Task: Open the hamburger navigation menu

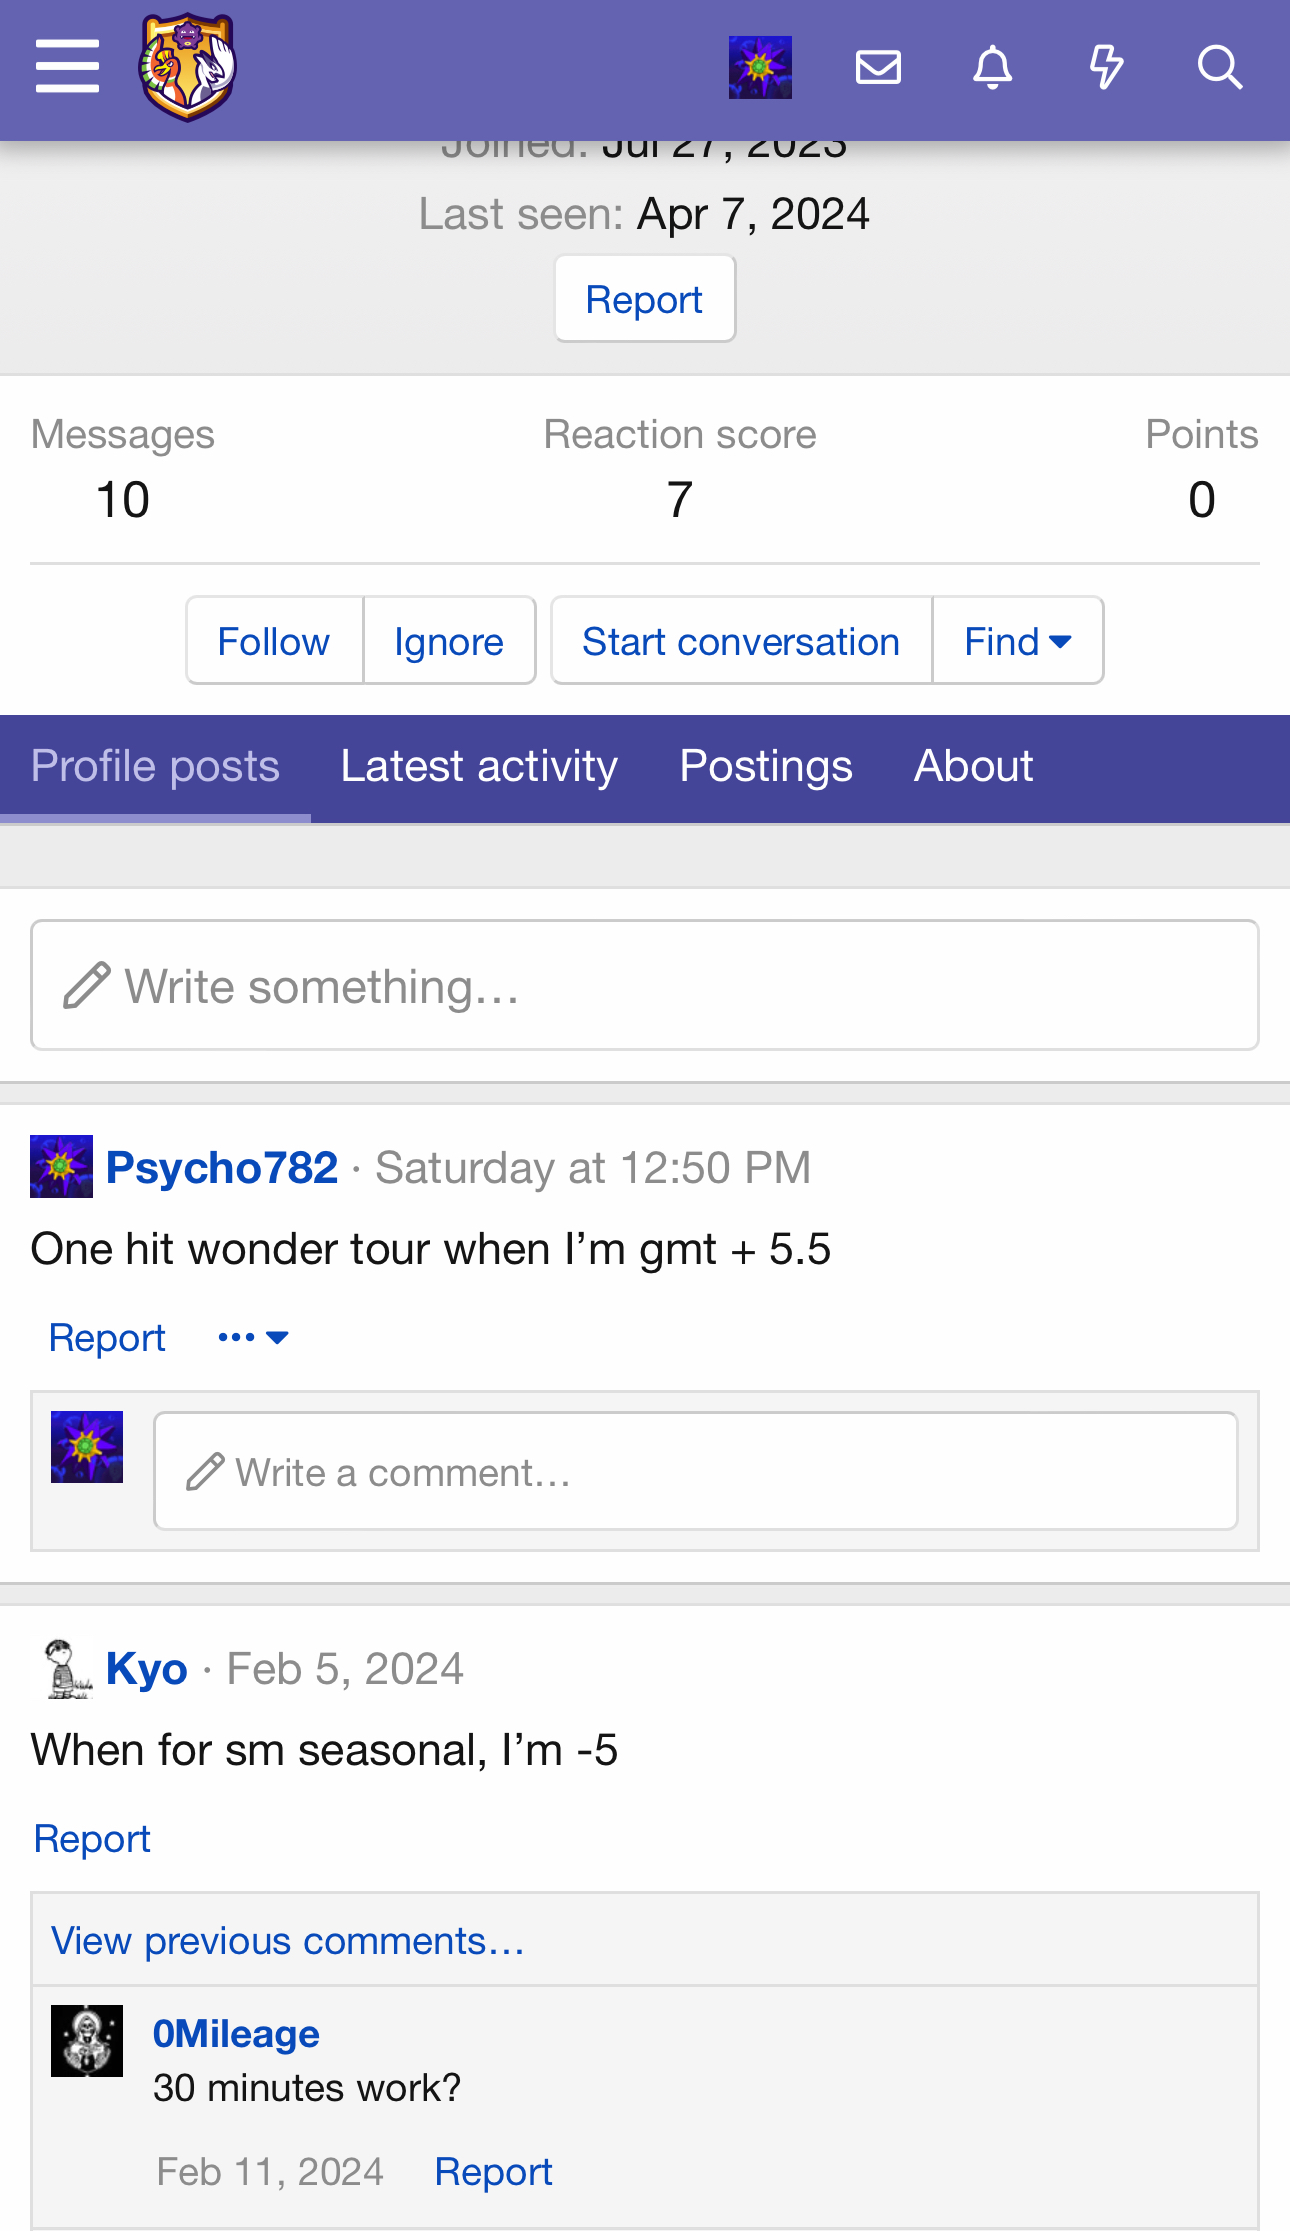Action: (x=67, y=67)
